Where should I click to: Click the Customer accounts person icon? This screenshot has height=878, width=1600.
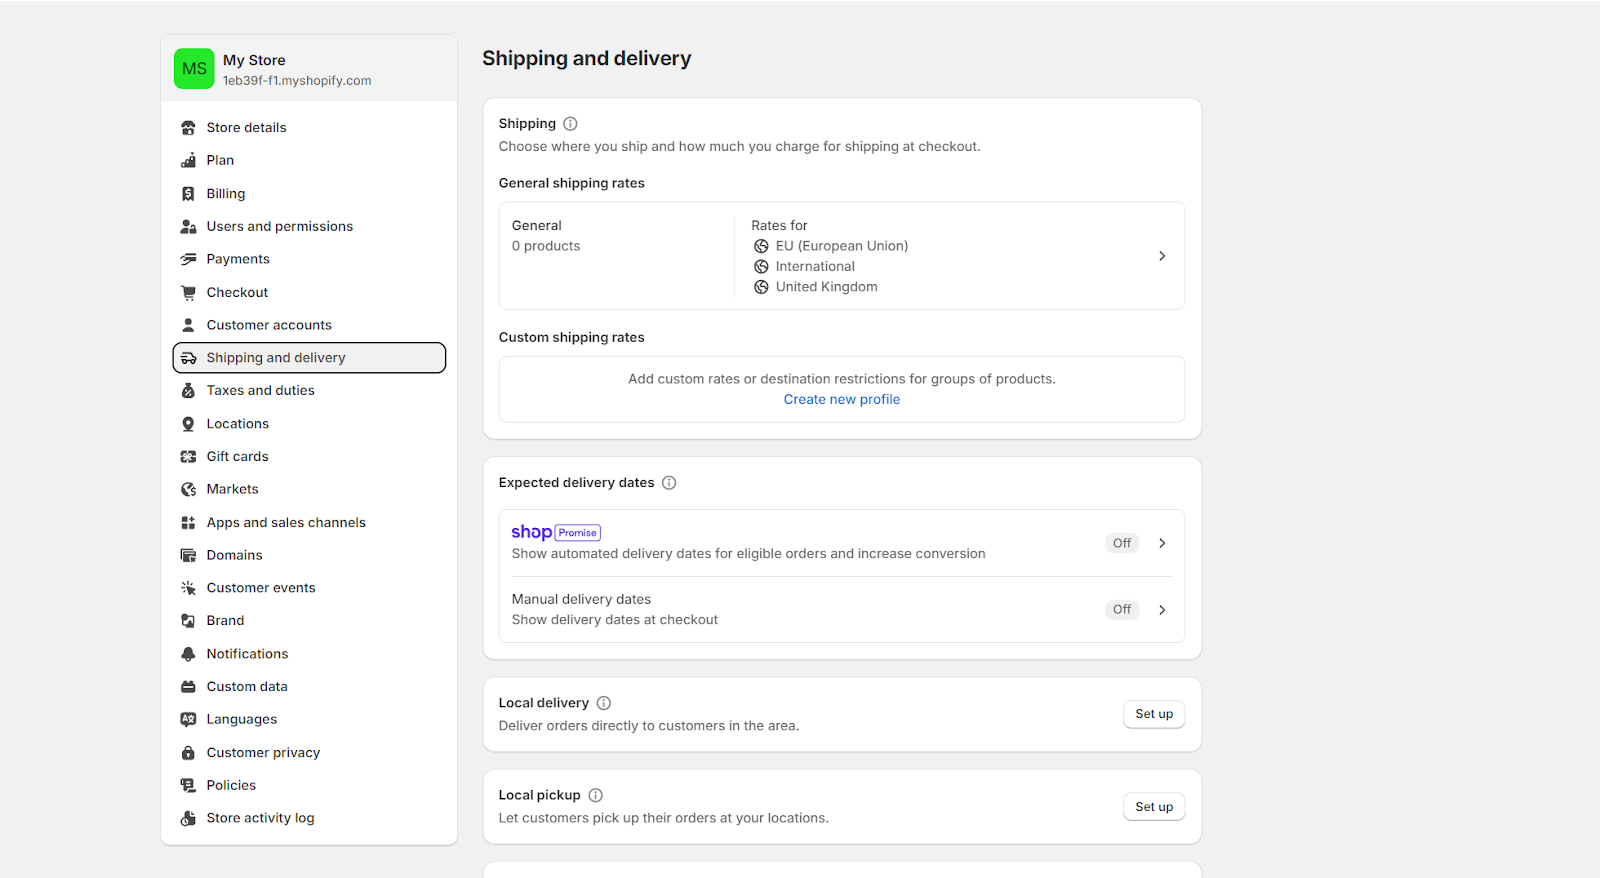tap(188, 325)
